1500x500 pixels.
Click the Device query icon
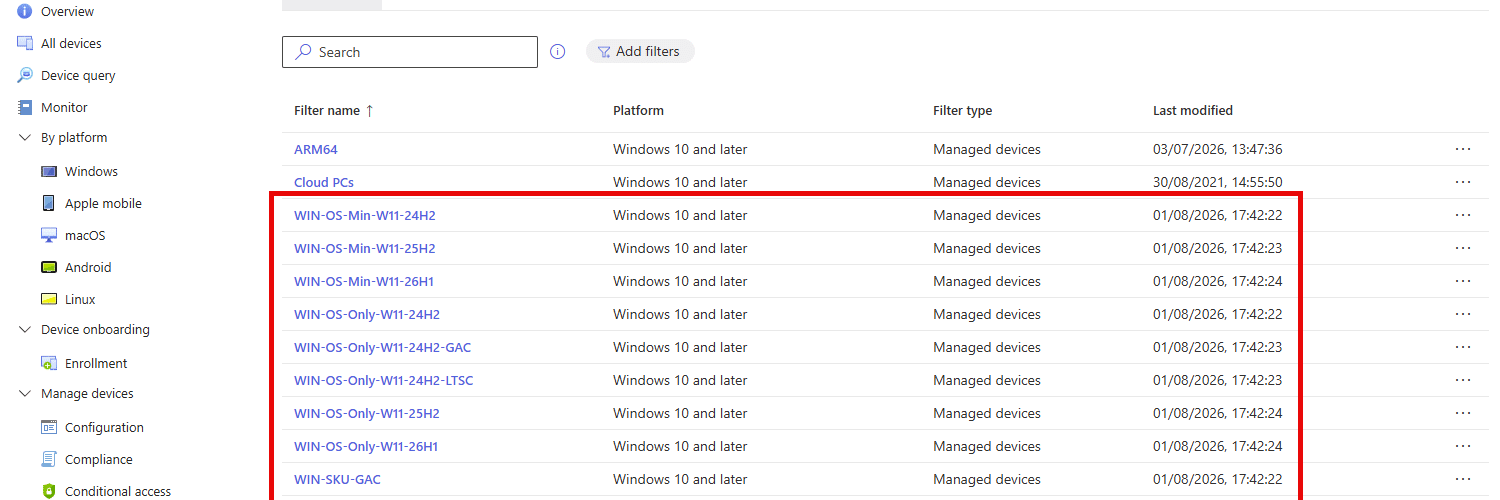pos(25,75)
